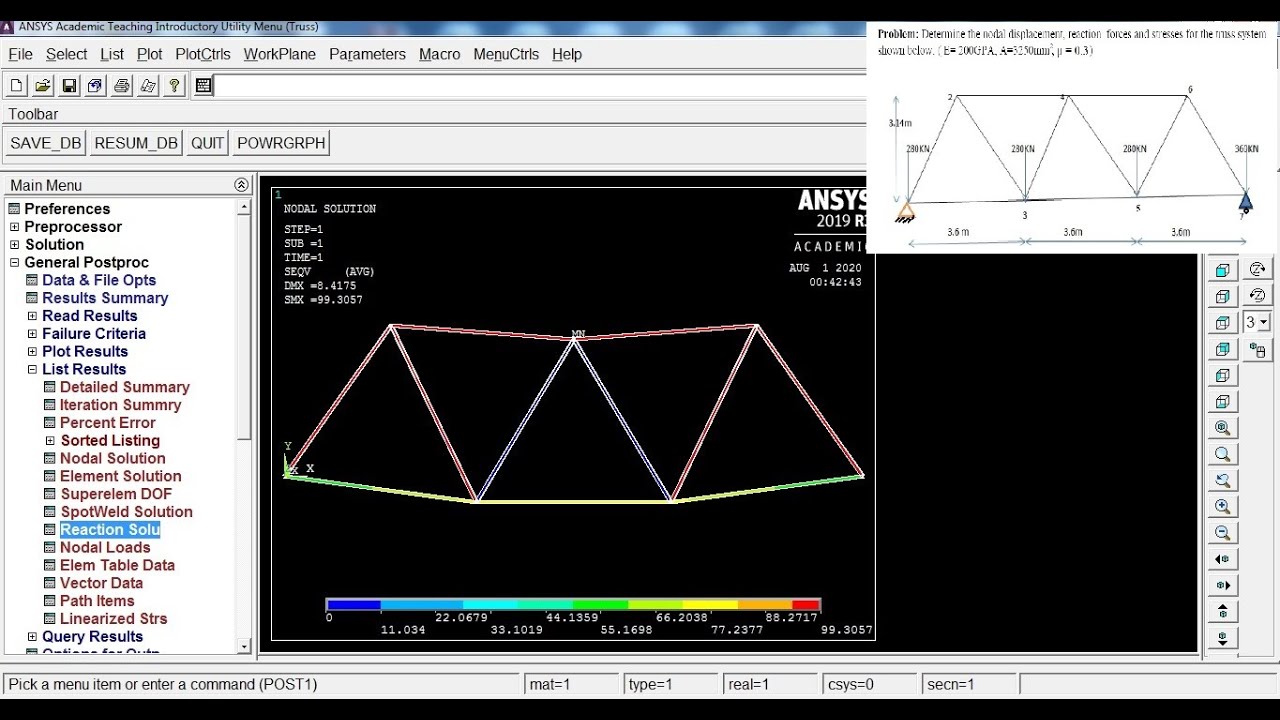This screenshot has width=1280, height=720.
Task: Click the POWRGRPH toolbar button
Action: point(281,143)
